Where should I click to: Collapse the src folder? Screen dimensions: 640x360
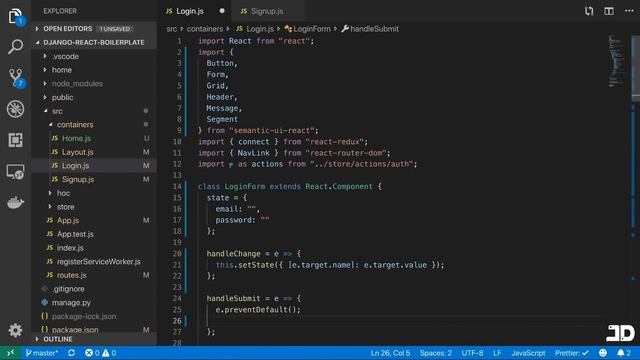tap(45, 111)
